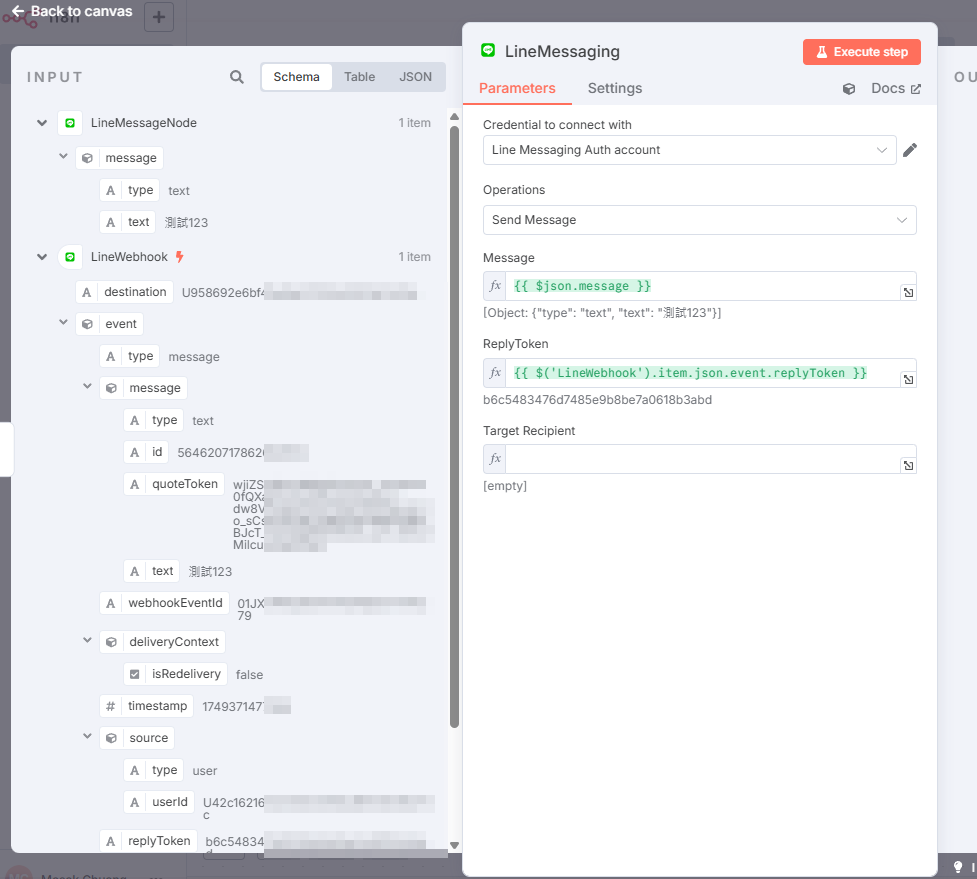
Task: Click into the Message expression field
Action: tap(702, 286)
